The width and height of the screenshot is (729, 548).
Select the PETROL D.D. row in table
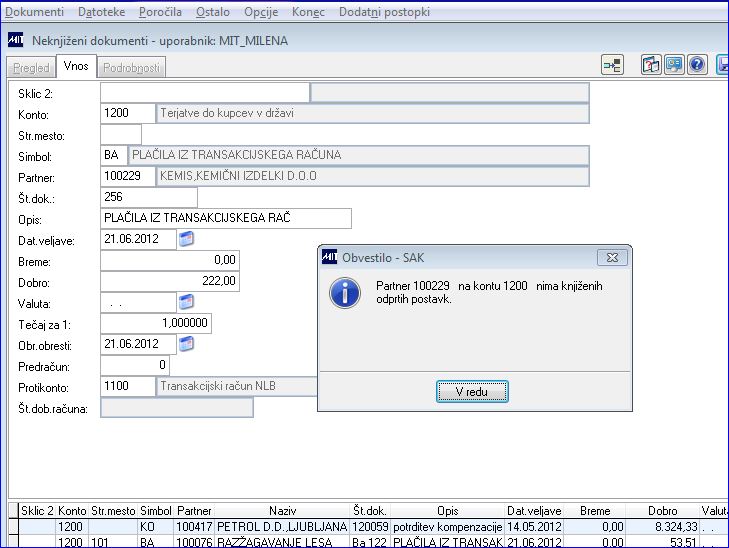click(x=368, y=527)
